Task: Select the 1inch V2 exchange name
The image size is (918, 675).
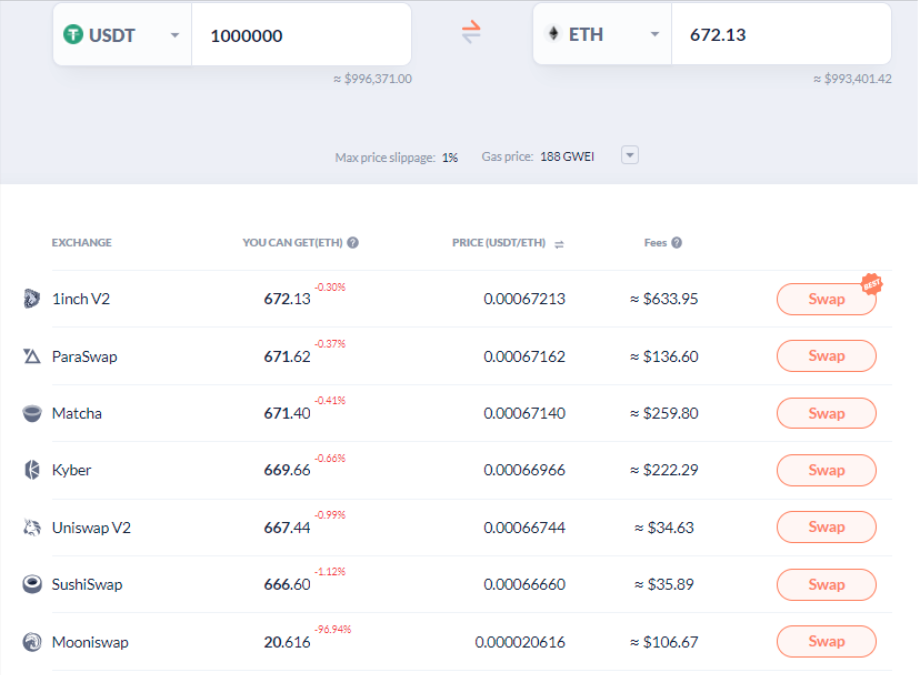Action: pyautogui.click(x=81, y=299)
